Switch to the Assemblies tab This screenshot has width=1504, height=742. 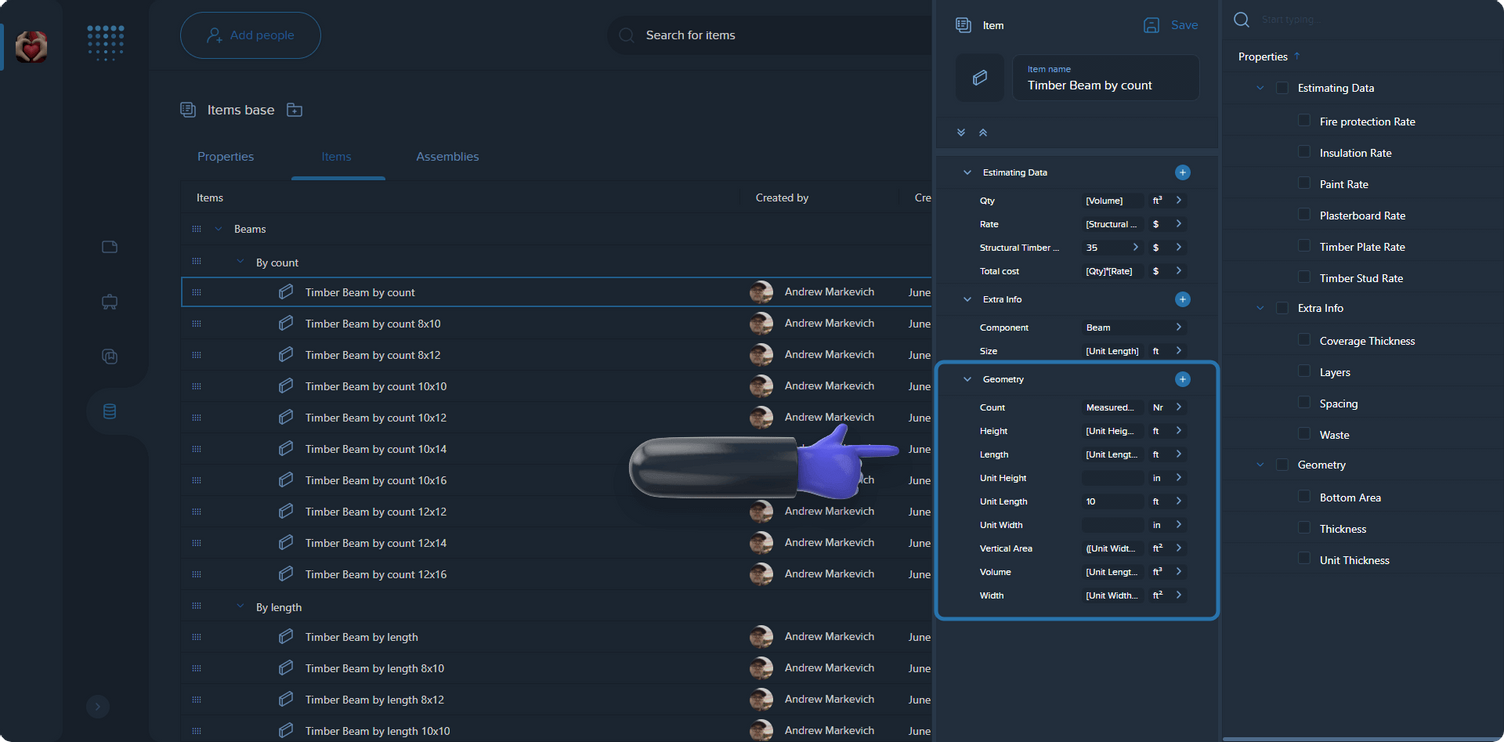447,156
